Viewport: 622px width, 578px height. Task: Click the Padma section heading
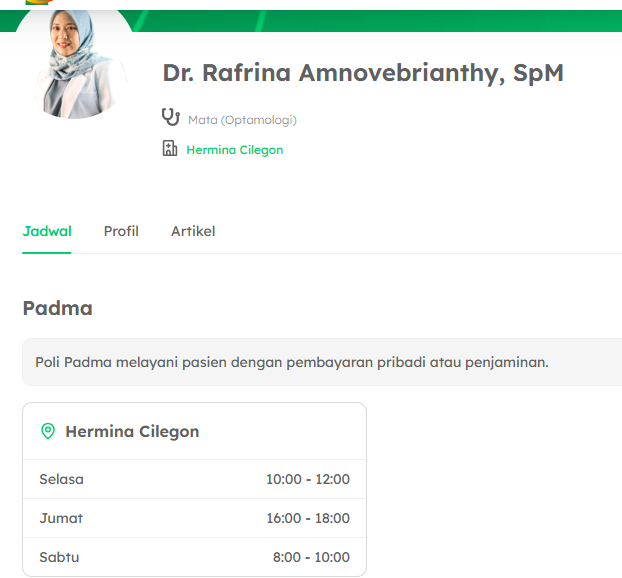pos(57,308)
